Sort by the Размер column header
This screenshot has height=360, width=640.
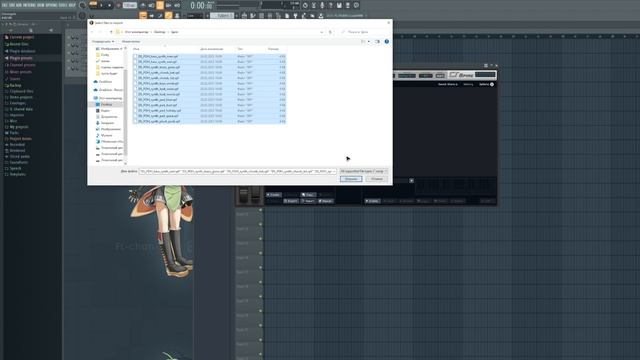tap(273, 49)
